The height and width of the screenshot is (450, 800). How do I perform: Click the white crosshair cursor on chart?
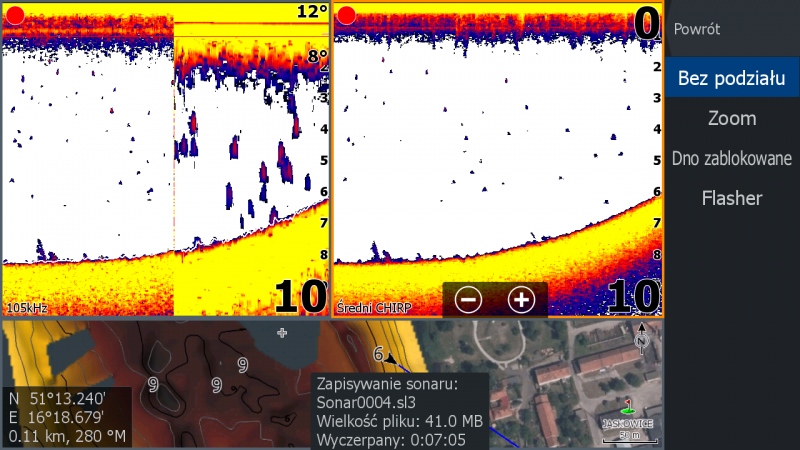coord(282,331)
